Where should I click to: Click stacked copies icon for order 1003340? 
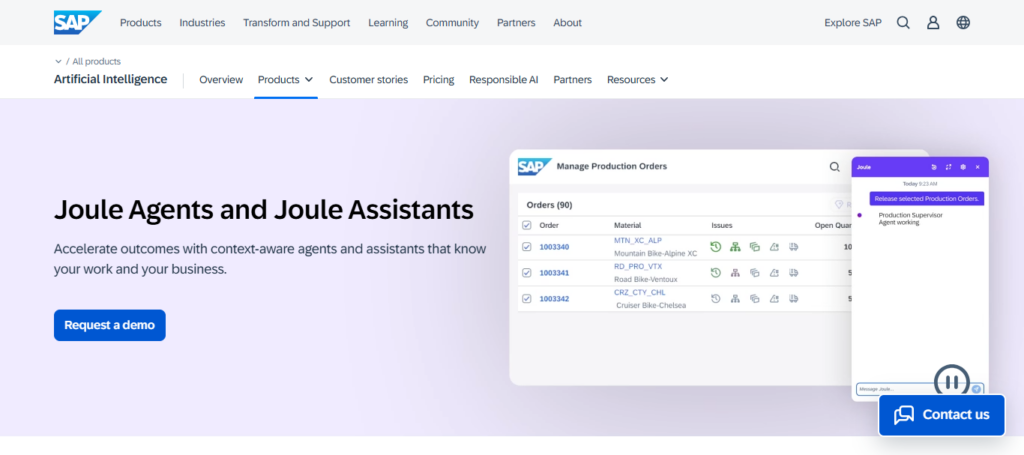click(x=755, y=247)
